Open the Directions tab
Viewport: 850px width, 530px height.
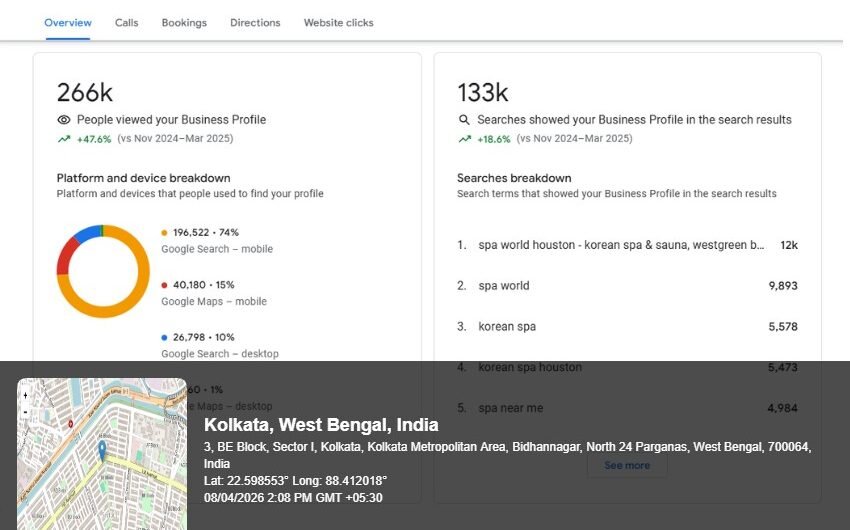[255, 23]
